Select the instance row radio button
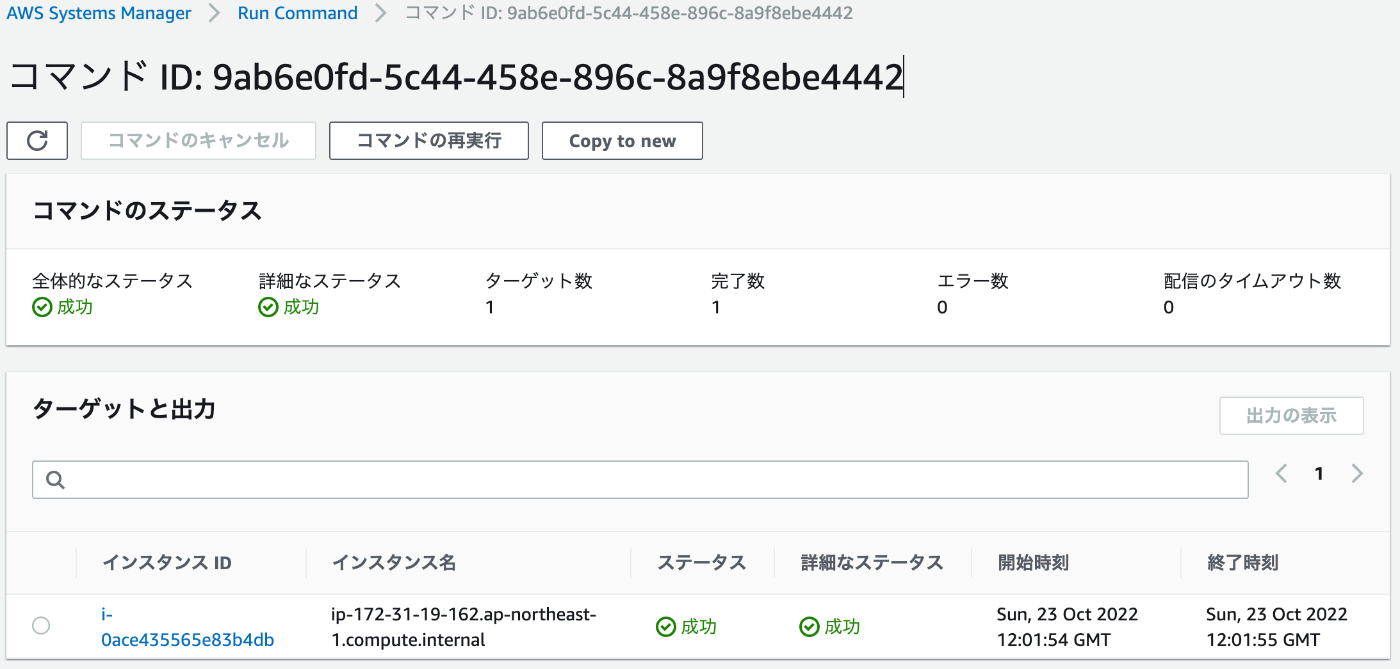Viewport: 1400px width, 669px height. (41, 626)
